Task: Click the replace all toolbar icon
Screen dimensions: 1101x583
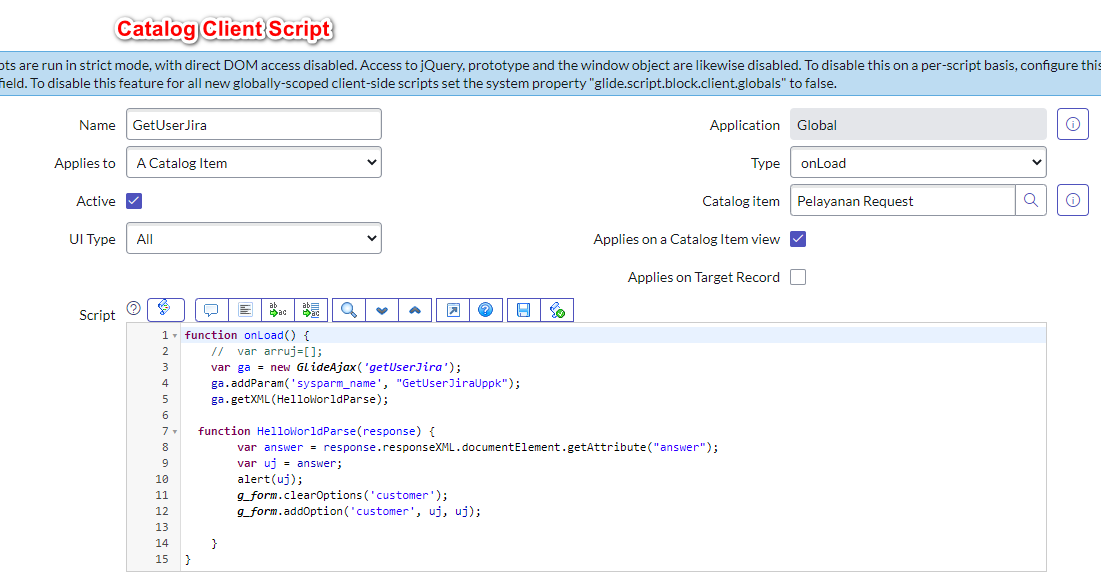Action: tap(311, 310)
